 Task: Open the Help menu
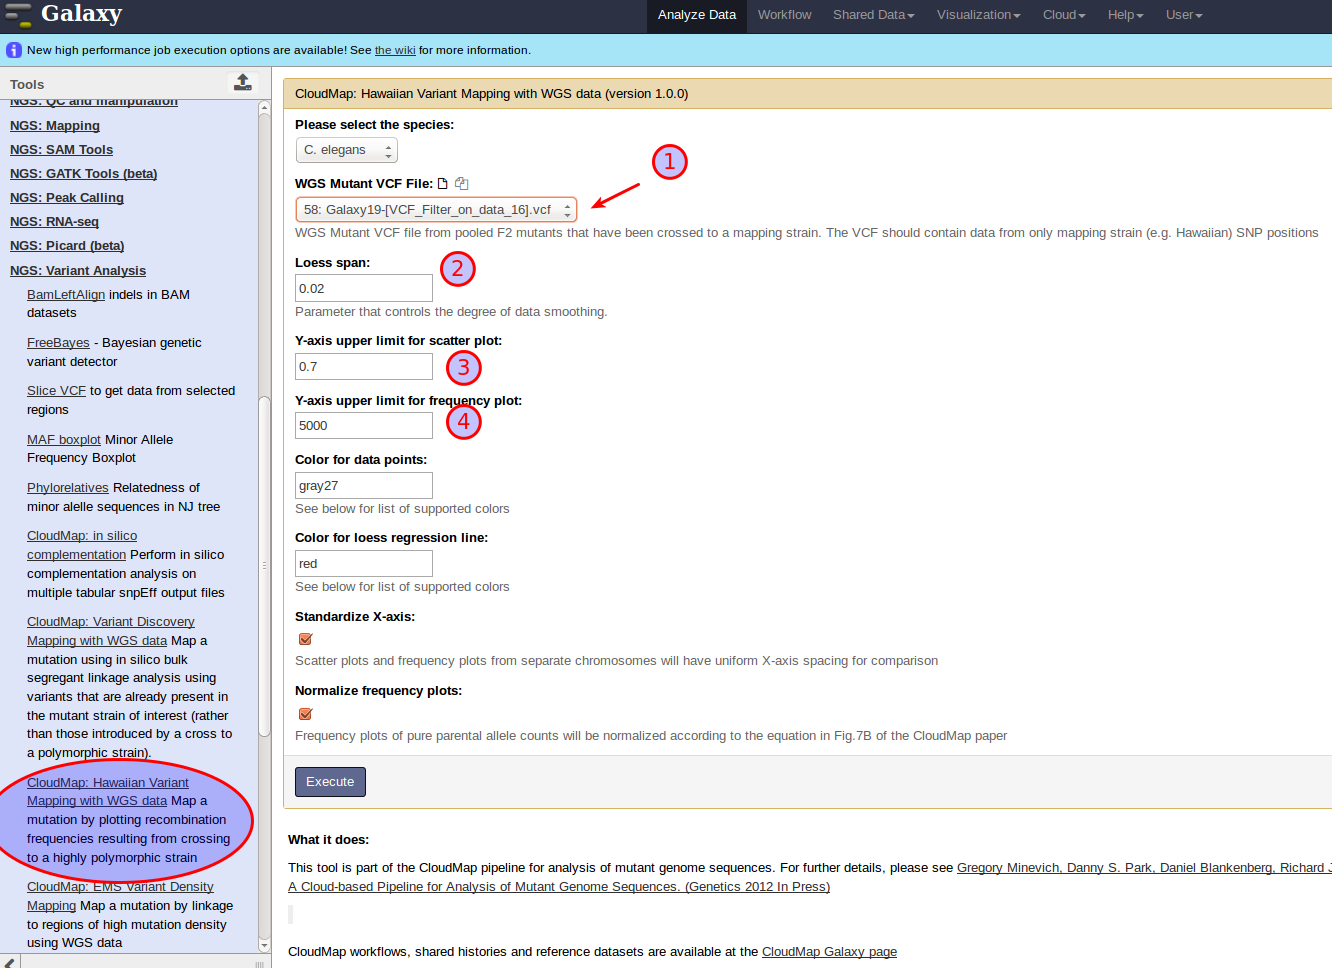click(1125, 15)
